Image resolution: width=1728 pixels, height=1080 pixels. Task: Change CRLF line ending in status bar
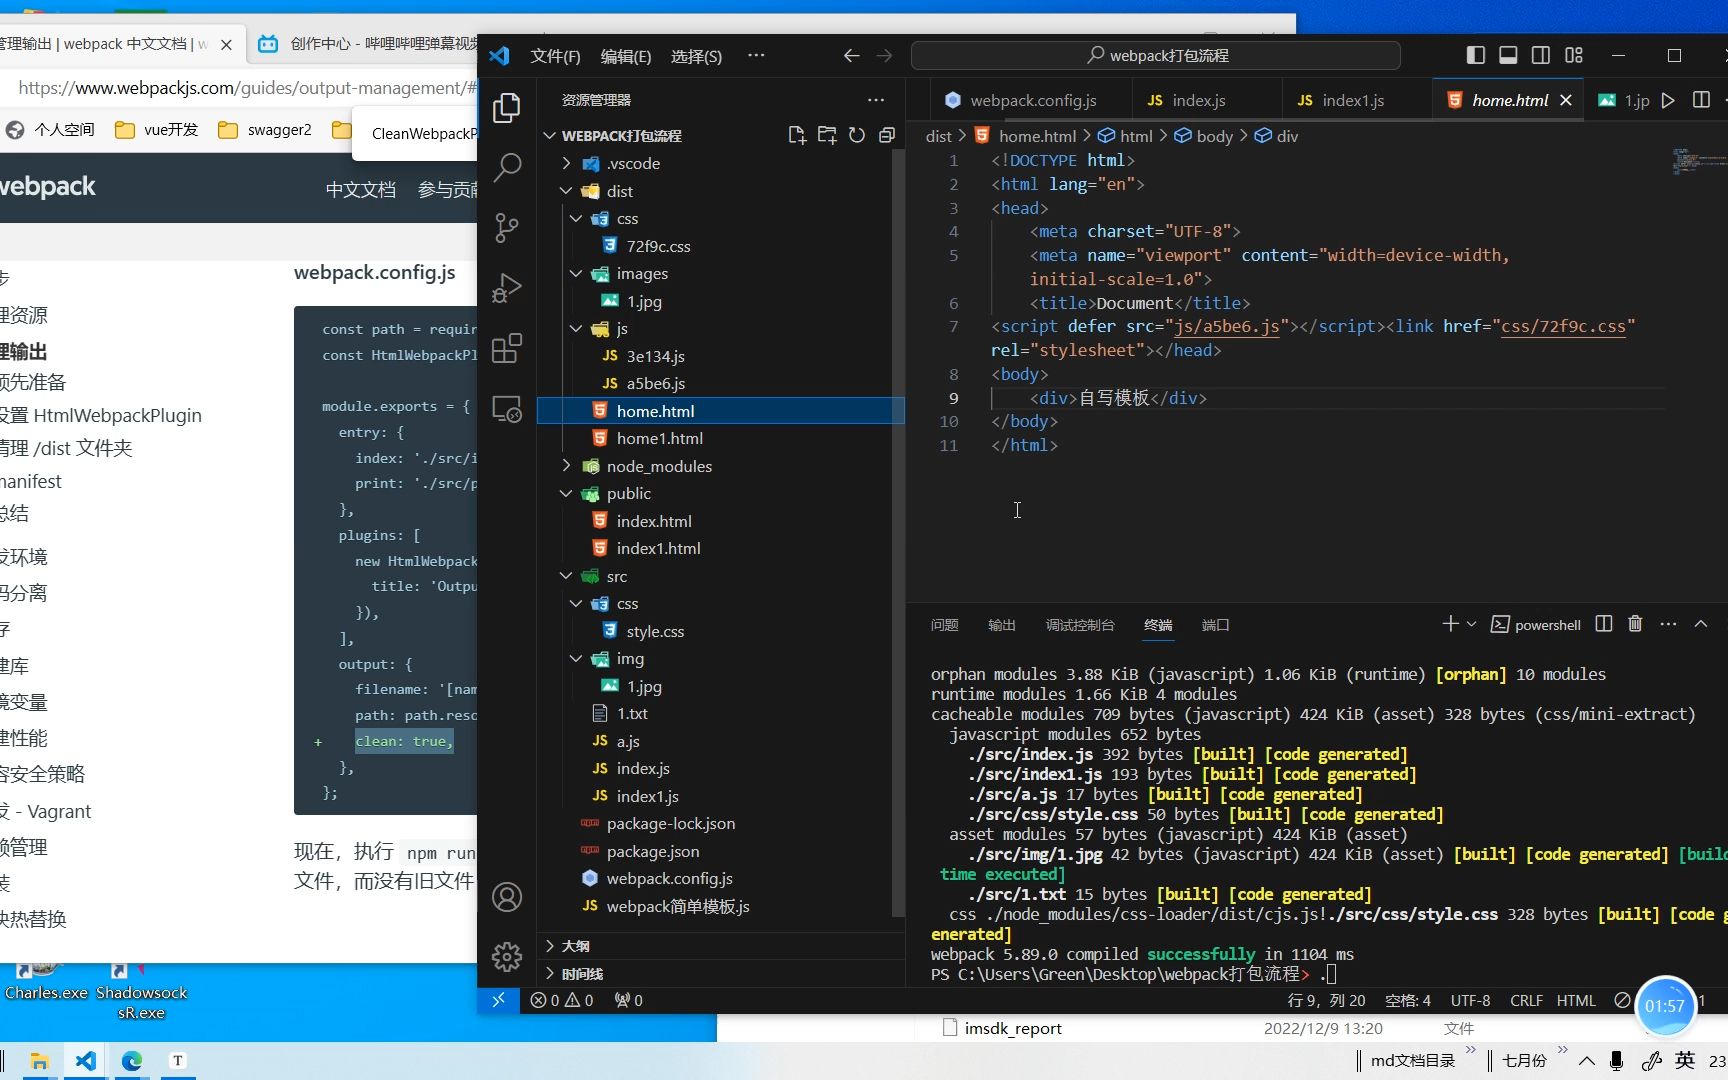1526,1000
